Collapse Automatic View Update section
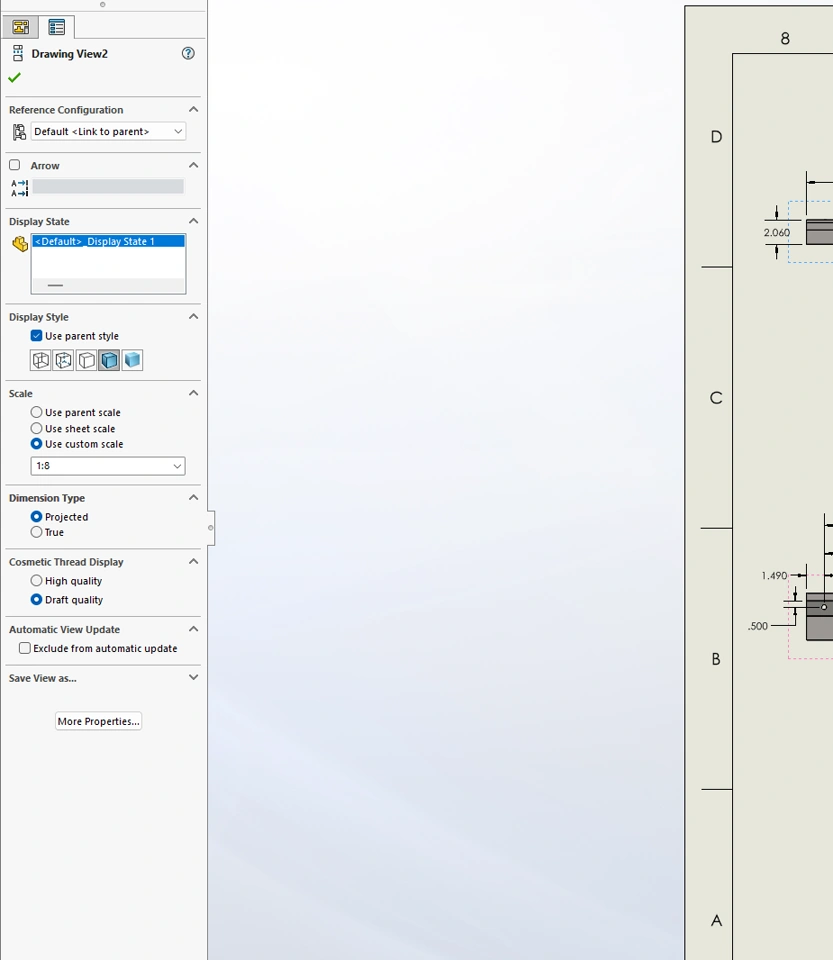This screenshot has height=960, width=833. pos(193,629)
